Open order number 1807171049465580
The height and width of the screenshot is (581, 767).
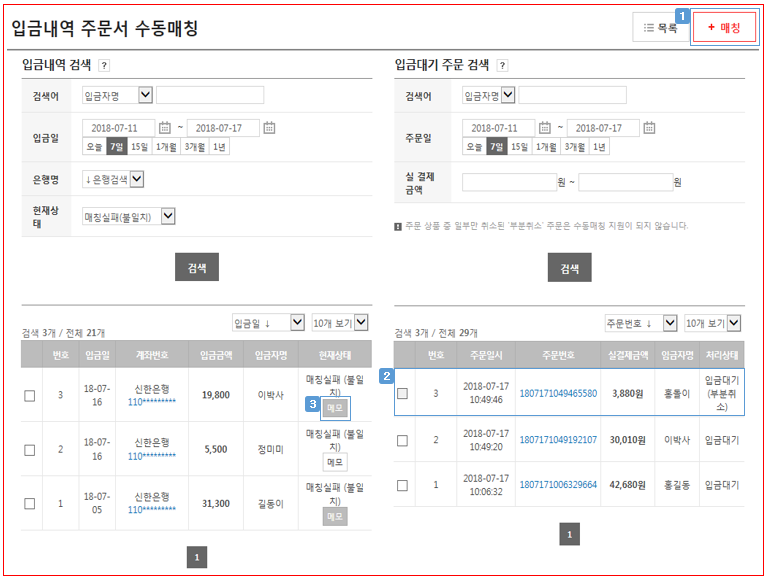click(558, 394)
